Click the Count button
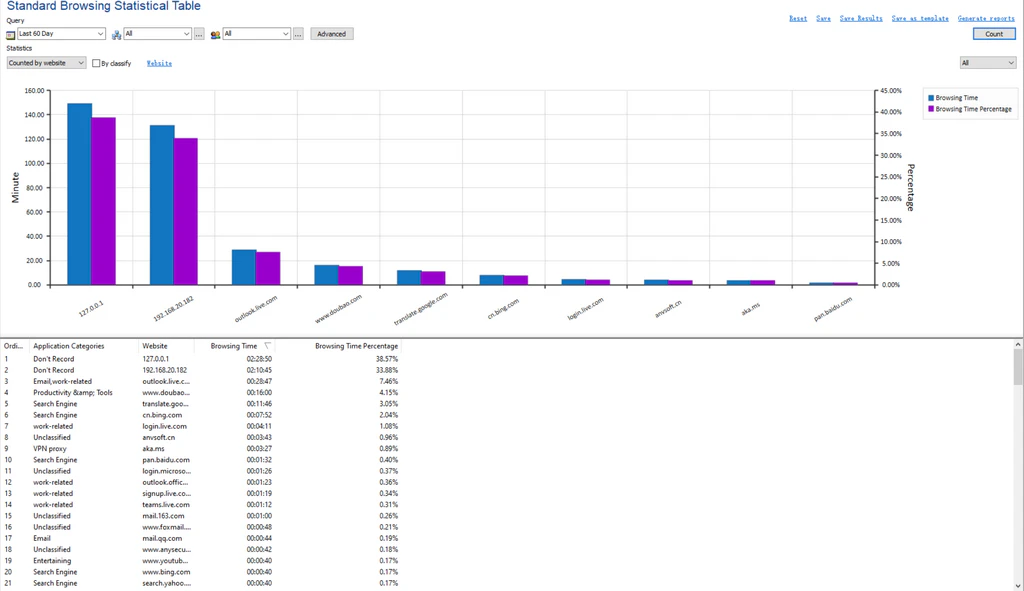Viewport: 1024px width, 591px height. [x=994, y=34]
